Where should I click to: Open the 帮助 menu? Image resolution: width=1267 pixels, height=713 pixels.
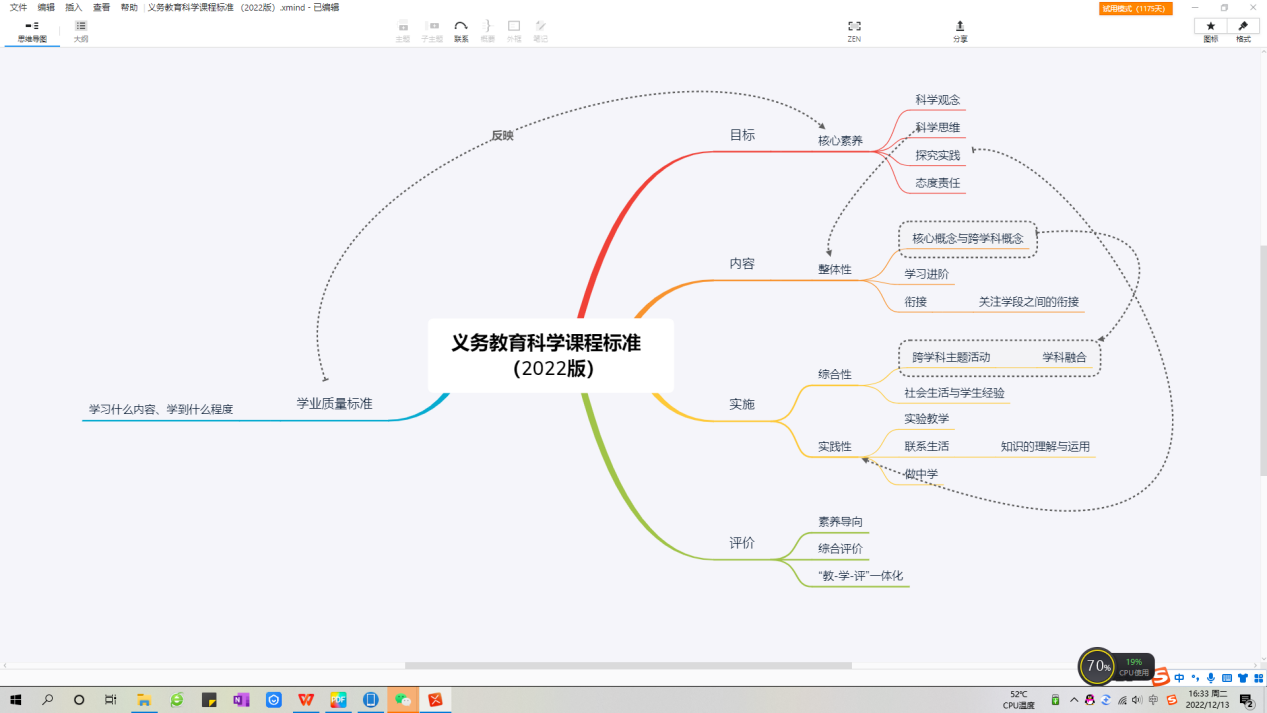[x=129, y=7]
